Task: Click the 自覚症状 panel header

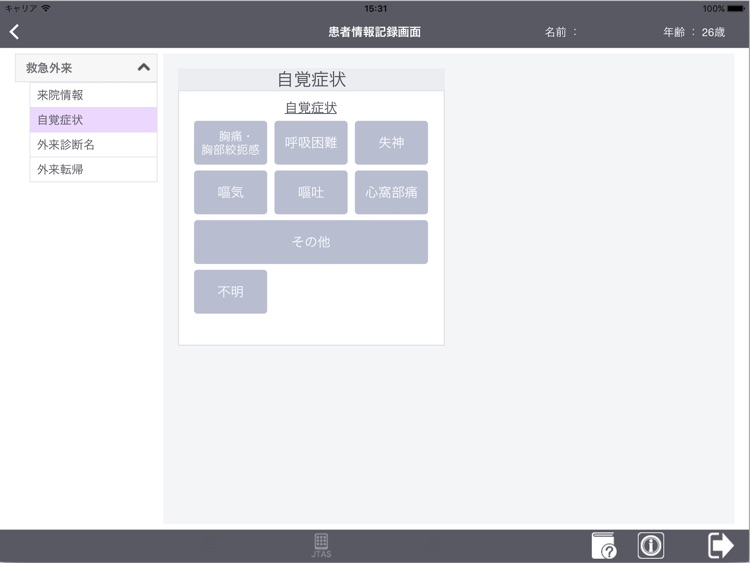Action: click(311, 79)
